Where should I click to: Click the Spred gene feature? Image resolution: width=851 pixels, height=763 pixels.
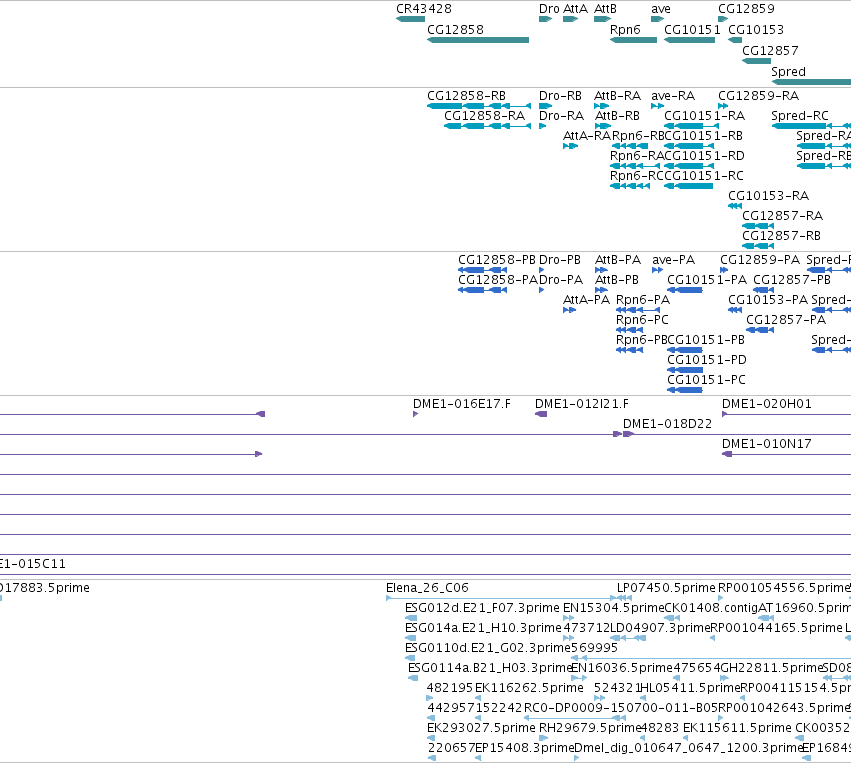click(811, 82)
